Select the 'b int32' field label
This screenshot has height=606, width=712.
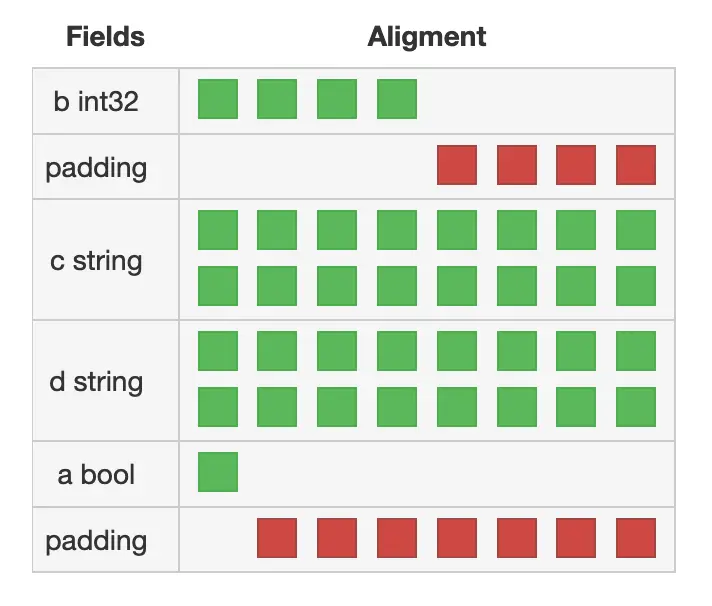pyautogui.click(x=96, y=101)
